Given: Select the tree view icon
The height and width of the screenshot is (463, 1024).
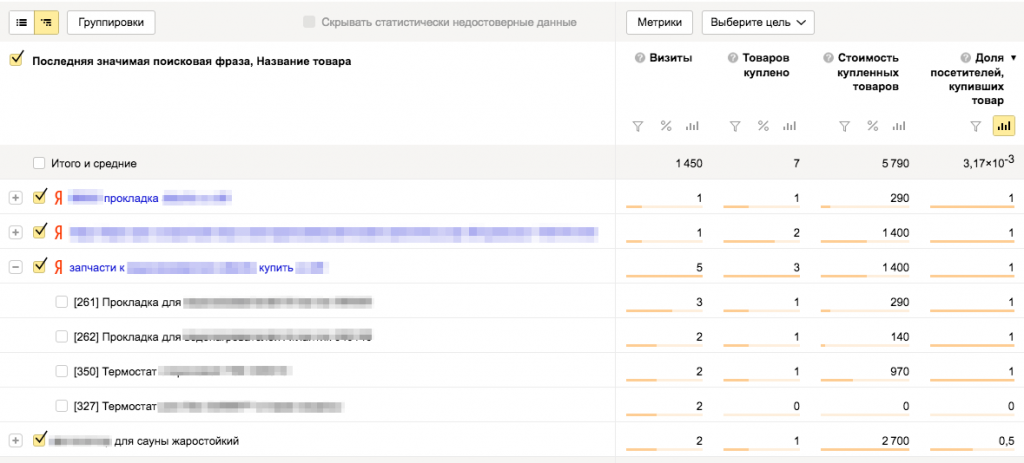Looking at the screenshot, I should (x=46, y=21).
